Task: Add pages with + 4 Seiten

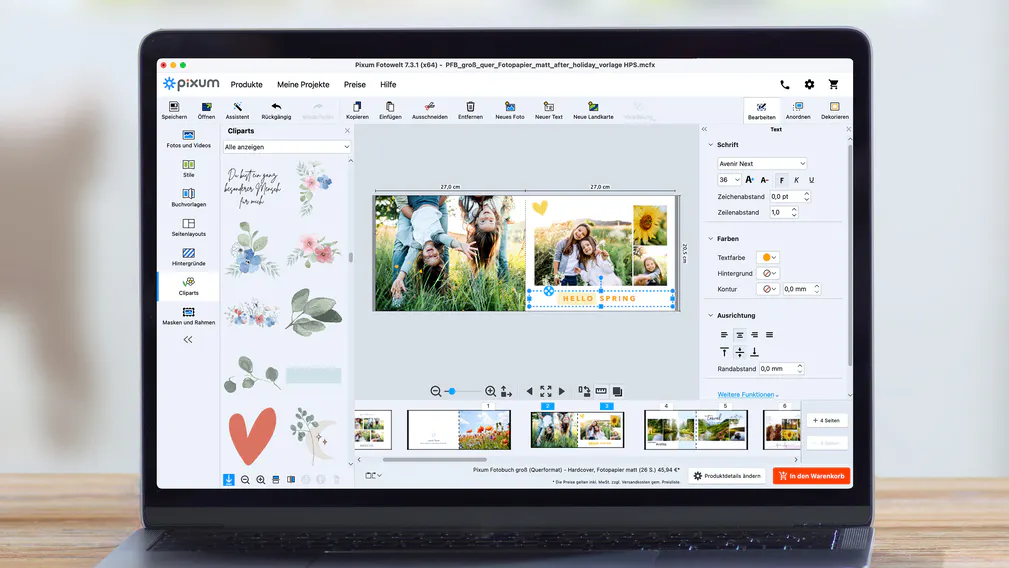Action: pyautogui.click(x=827, y=421)
